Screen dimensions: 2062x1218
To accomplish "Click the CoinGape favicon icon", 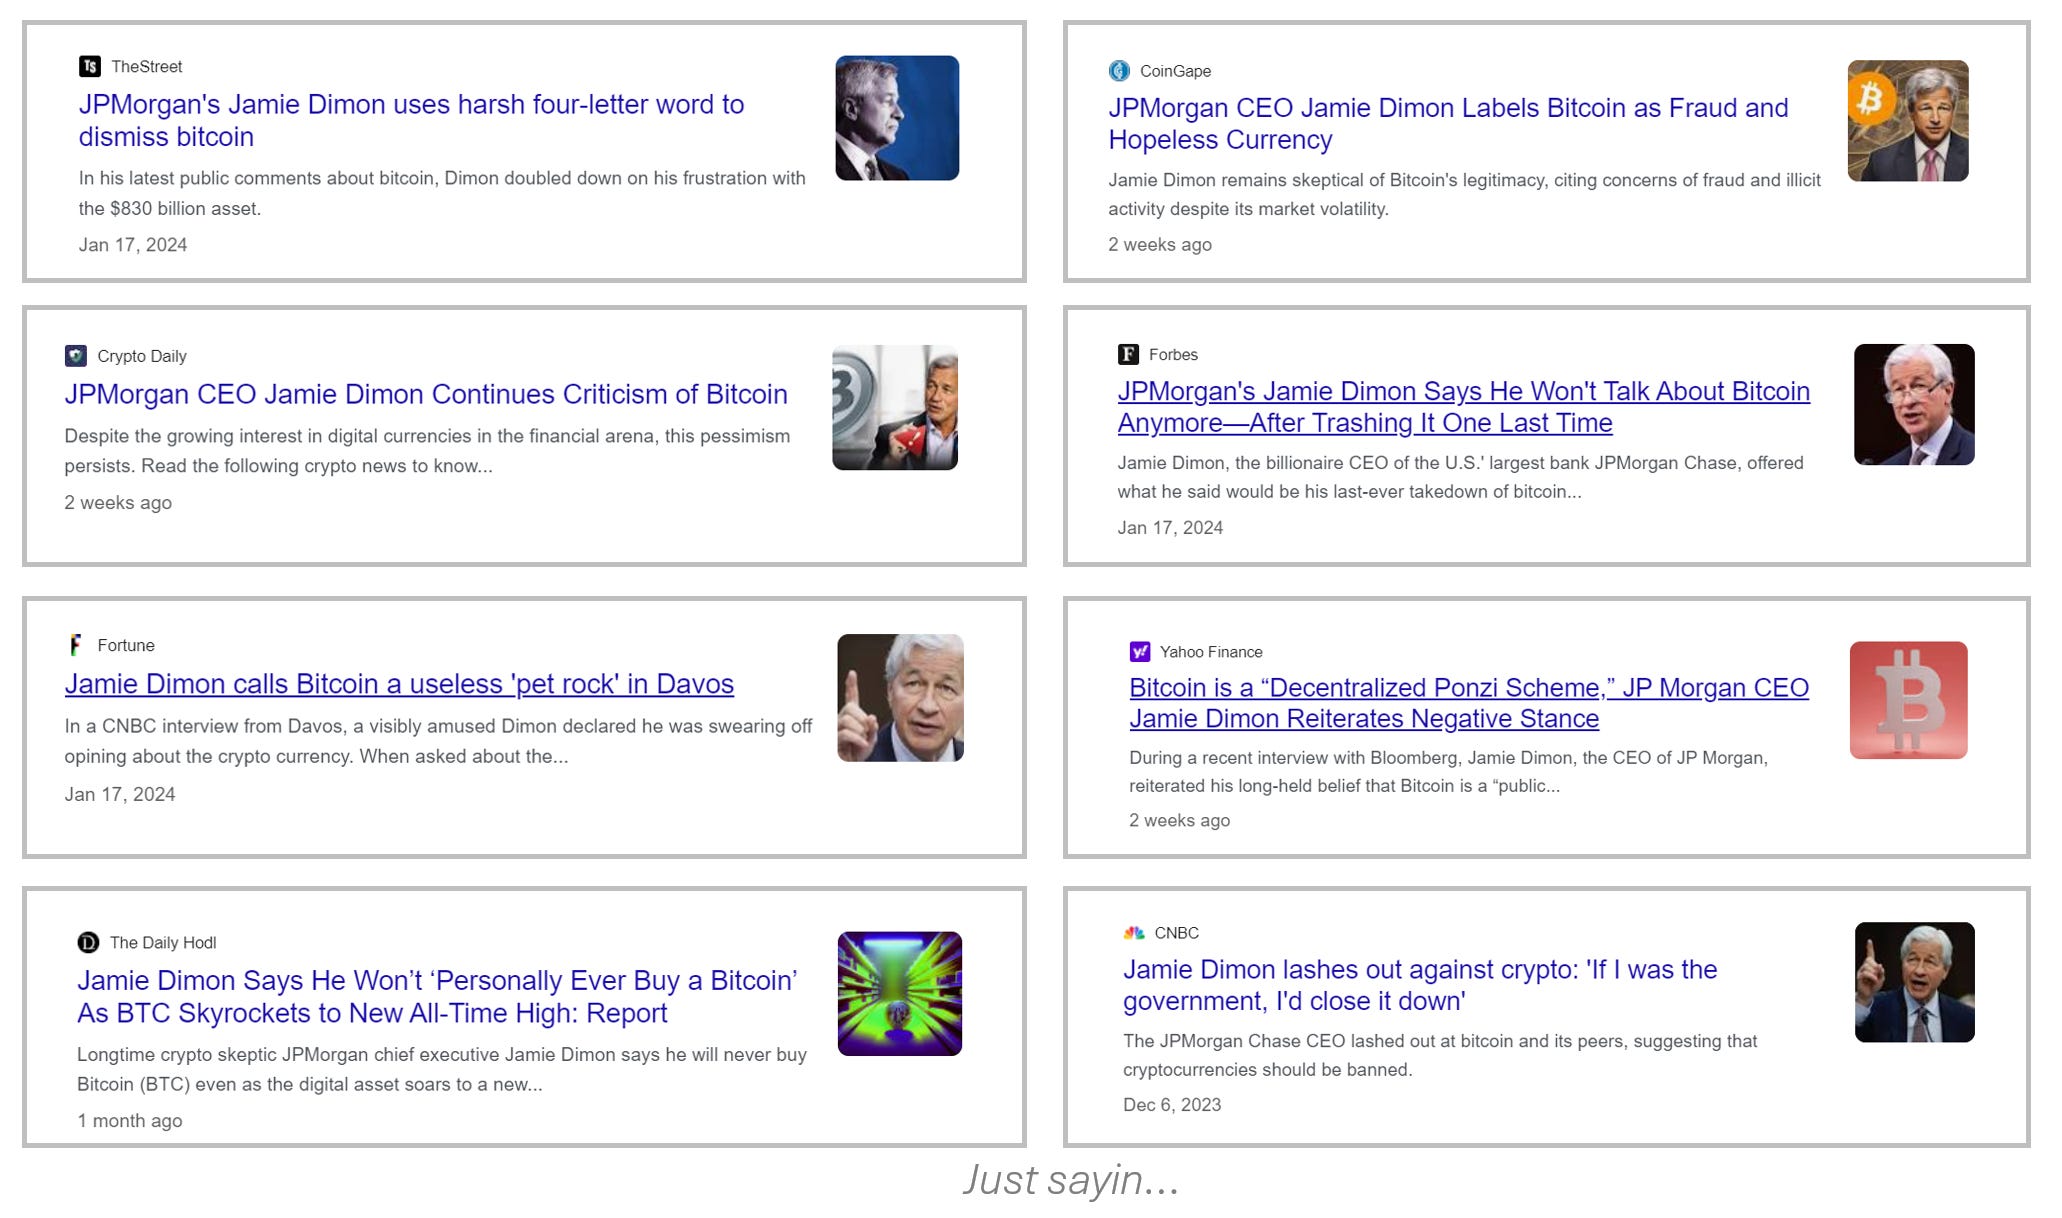I will pyautogui.click(x=1119, y=71).
